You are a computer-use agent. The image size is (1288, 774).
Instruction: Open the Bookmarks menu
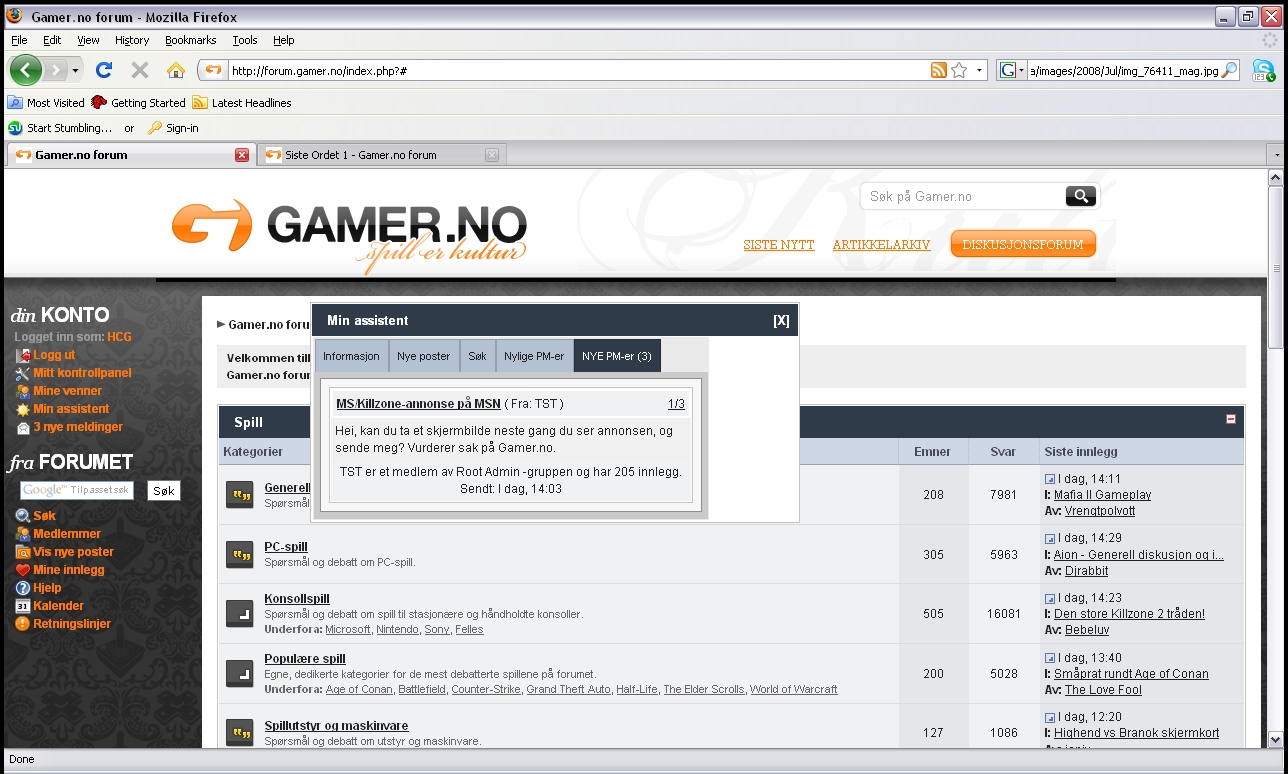[191, 40]
